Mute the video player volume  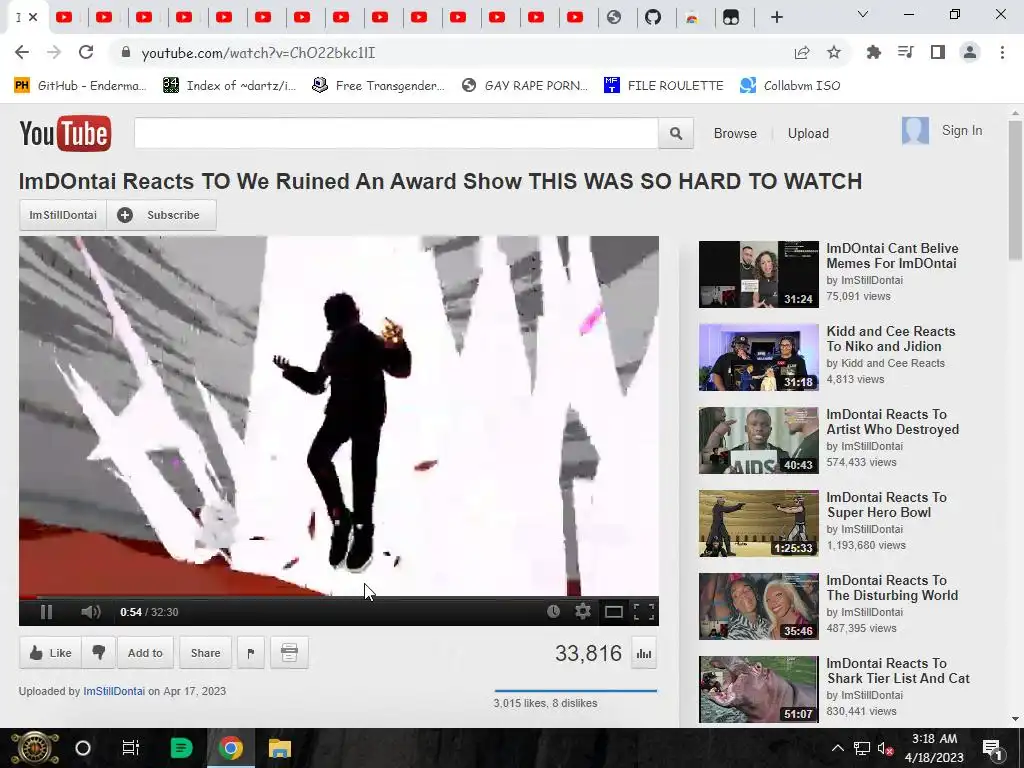(91, 612)
